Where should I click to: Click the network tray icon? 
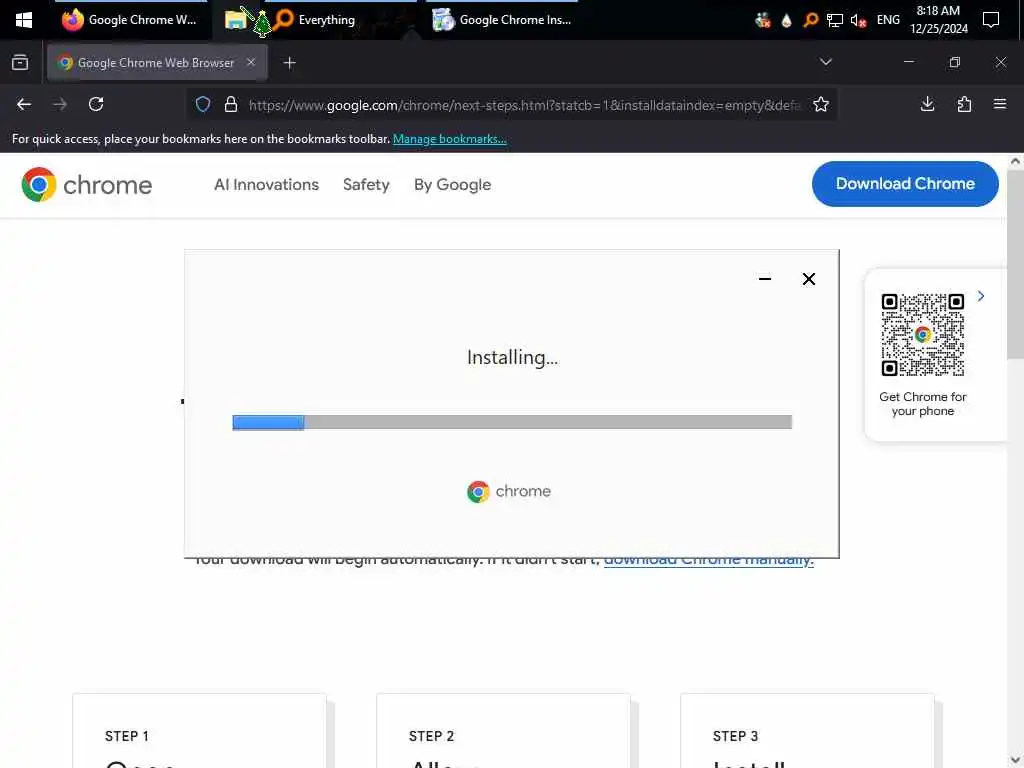pos(835,20)
